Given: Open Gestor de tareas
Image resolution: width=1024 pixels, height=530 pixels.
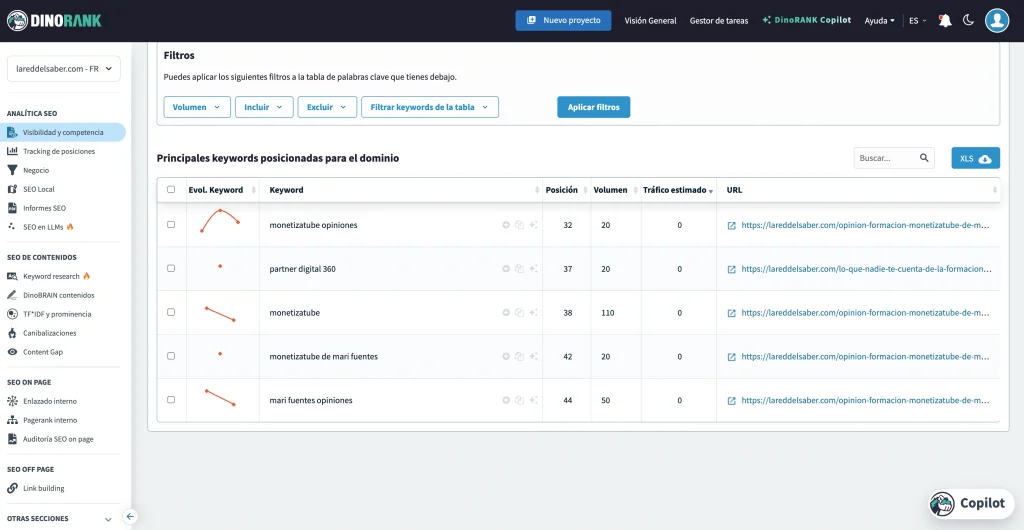Looking at the screenshot, I should (719, 20).
